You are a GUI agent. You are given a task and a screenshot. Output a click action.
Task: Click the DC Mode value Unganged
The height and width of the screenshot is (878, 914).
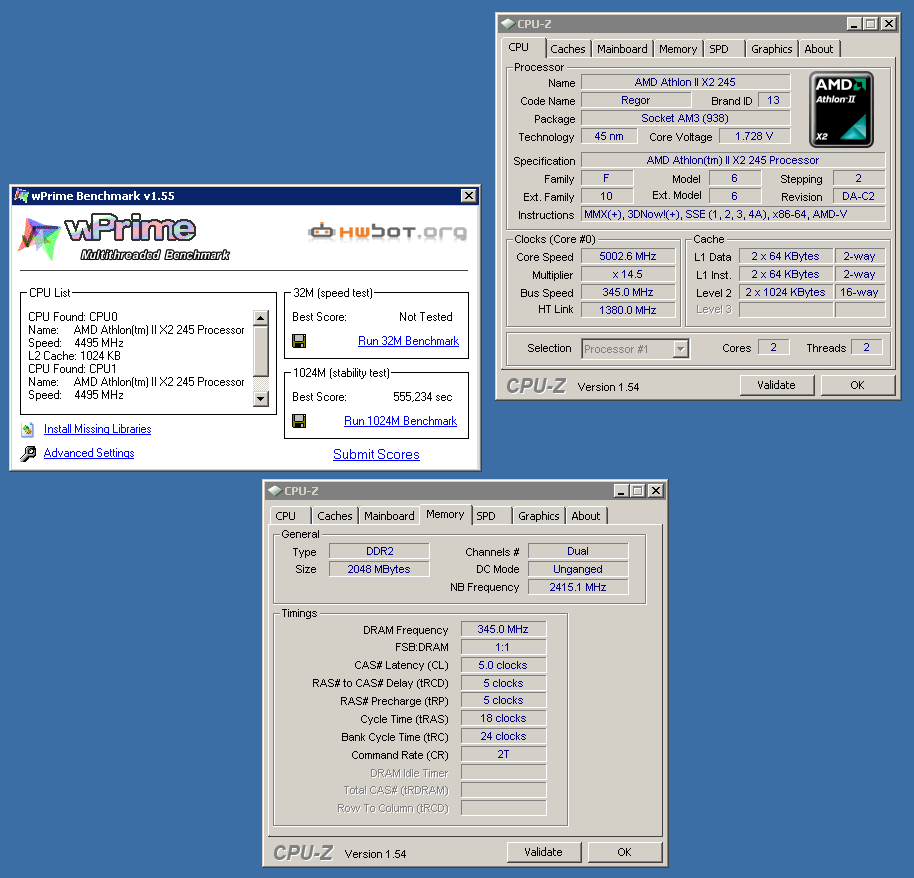pos(578,570)
